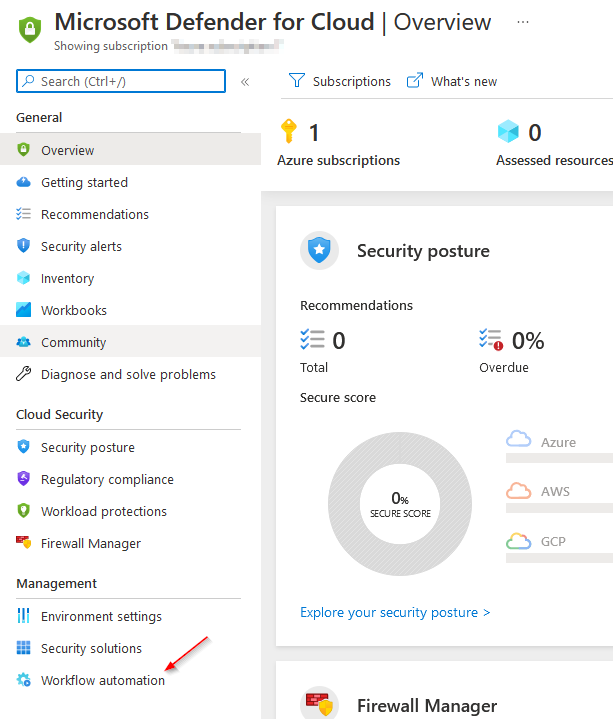Click the Overdue recommendations alert icon
The image size is (613, 719).
[x=491, y=340]
